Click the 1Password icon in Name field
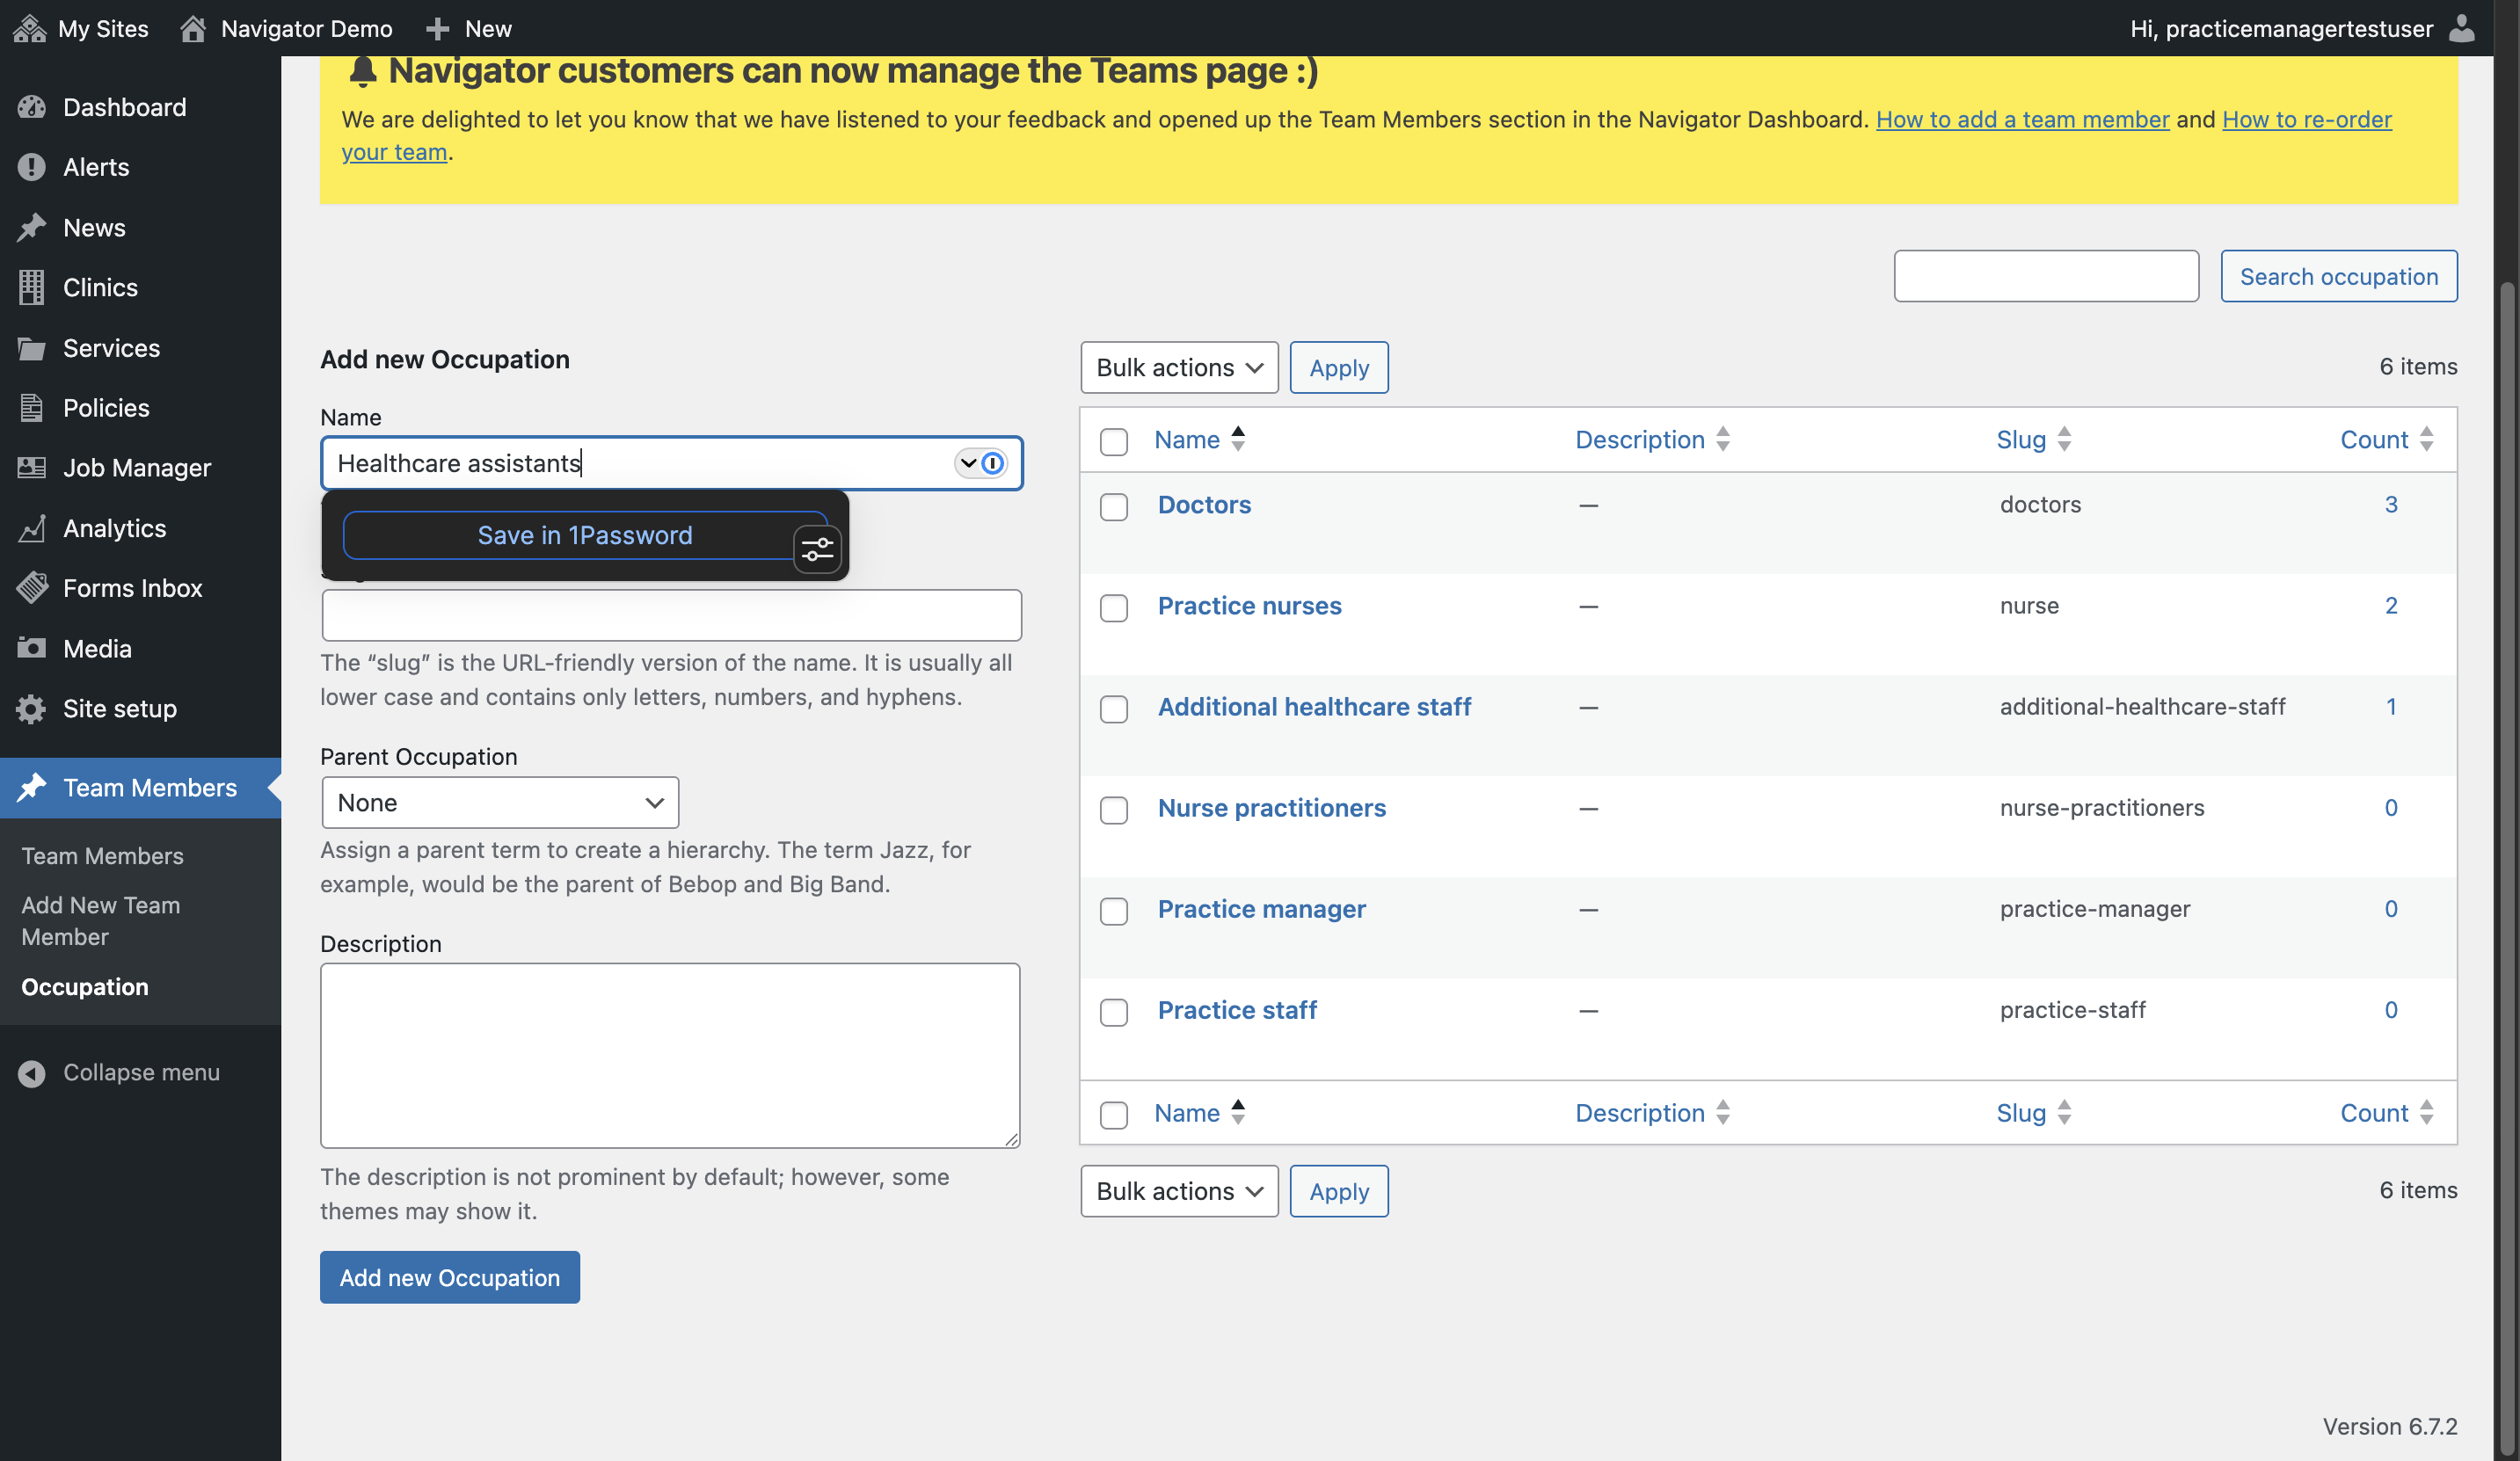Screen dimensions: 2520x1461 click(x=992, y=463)
